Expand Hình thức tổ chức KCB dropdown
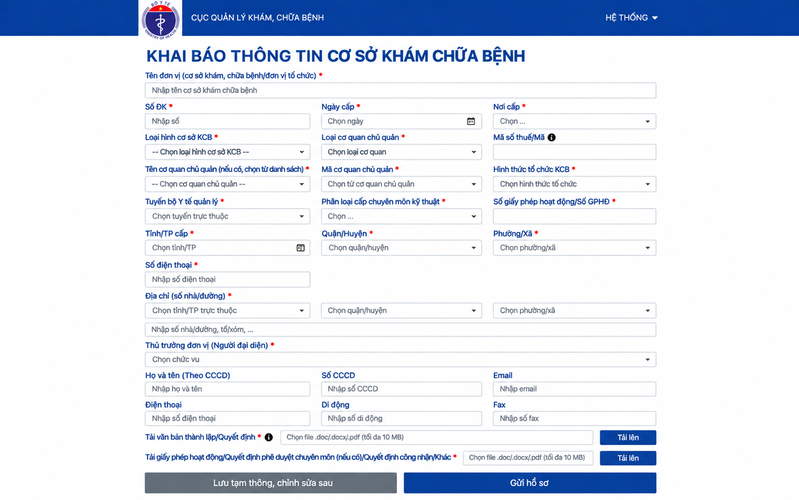 pos(574,184)
